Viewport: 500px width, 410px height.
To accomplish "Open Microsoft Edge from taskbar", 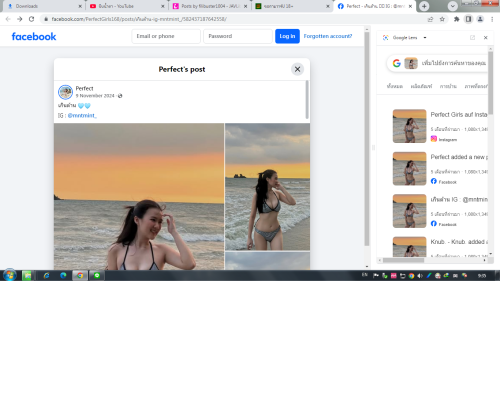I will pos(63,275).
